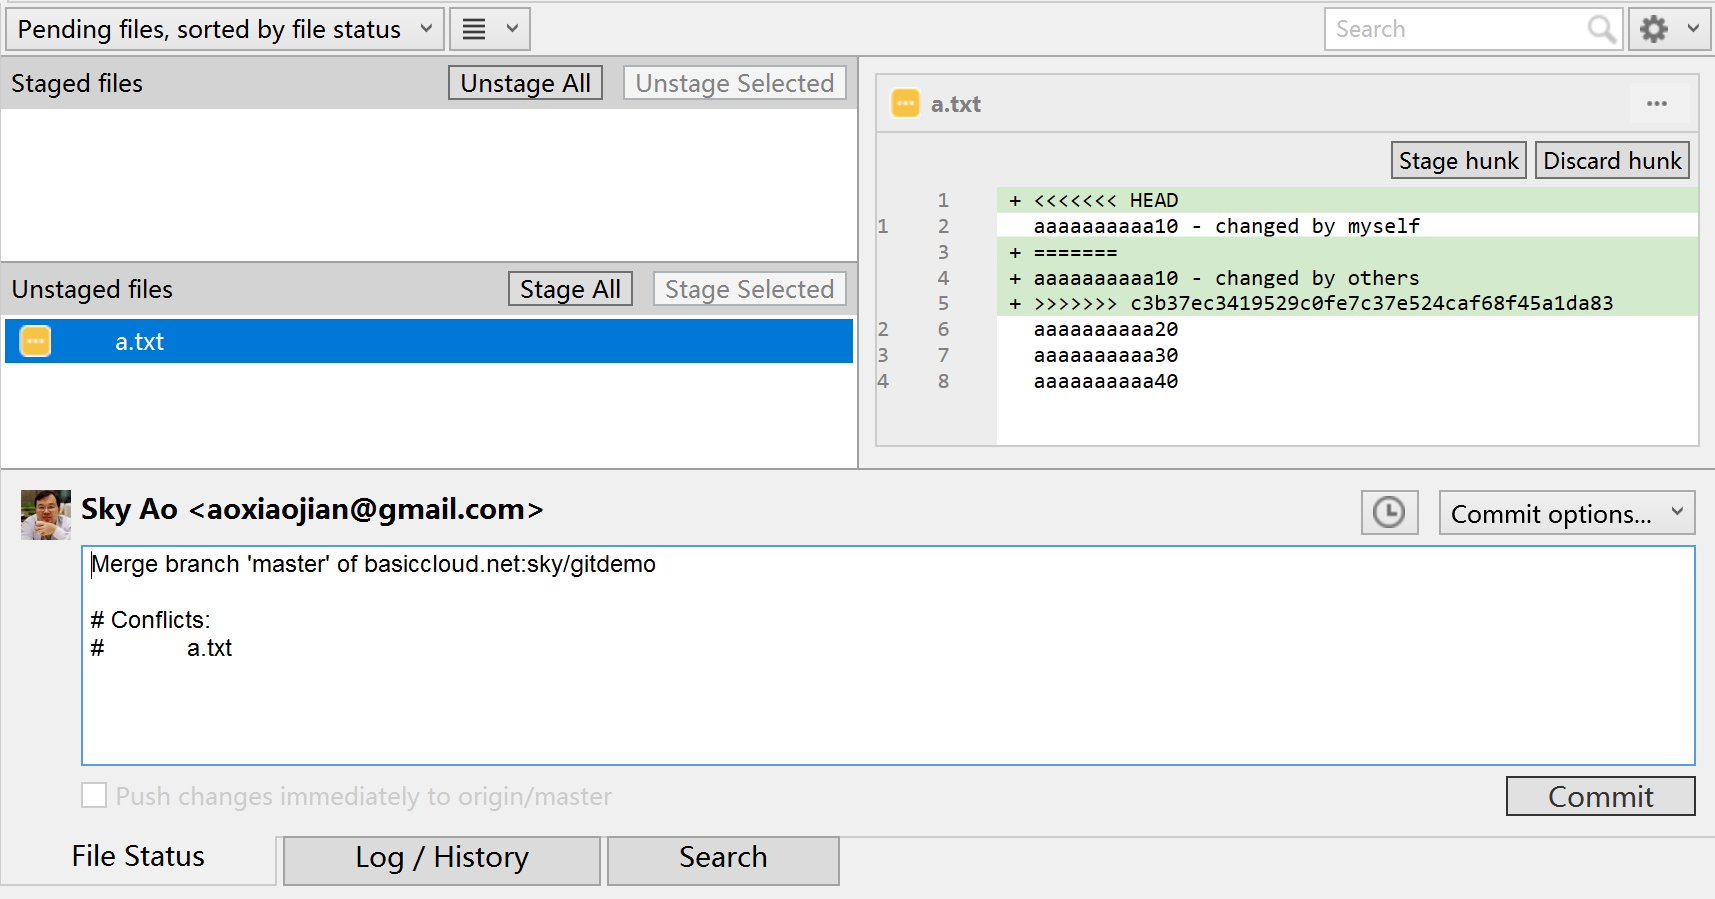Open the File Status tab
The height and width of the screenshot is (899, 1715).
(x=138, y=857)
